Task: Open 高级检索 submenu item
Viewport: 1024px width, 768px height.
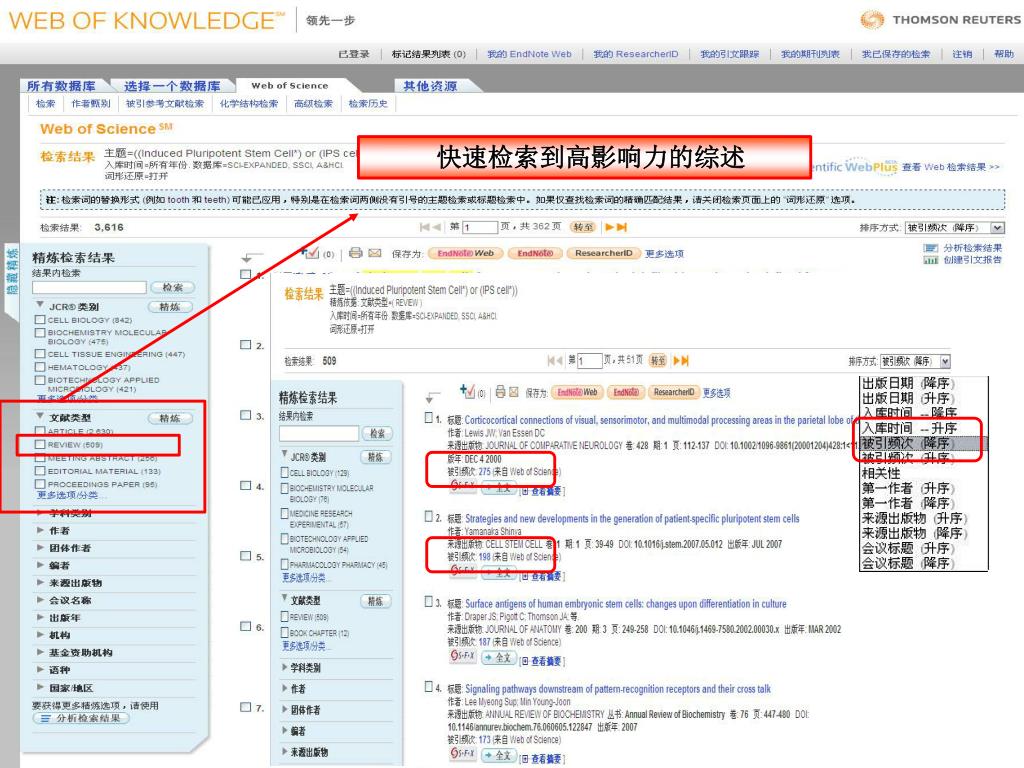Action: click(313, 103)
